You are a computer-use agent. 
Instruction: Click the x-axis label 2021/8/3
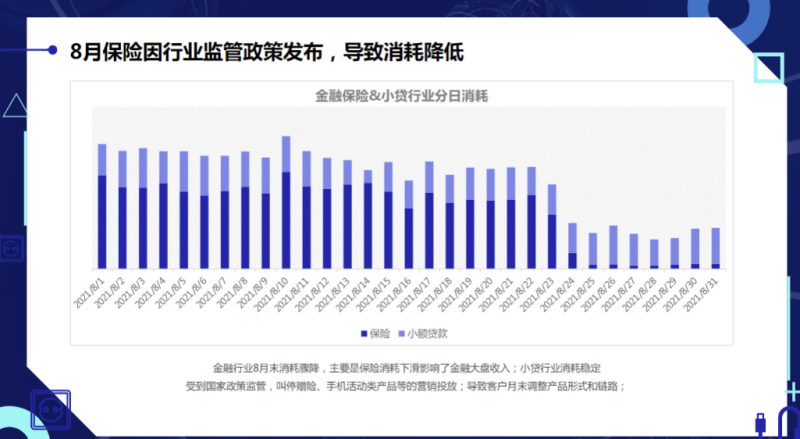click(x=130, y=293)
